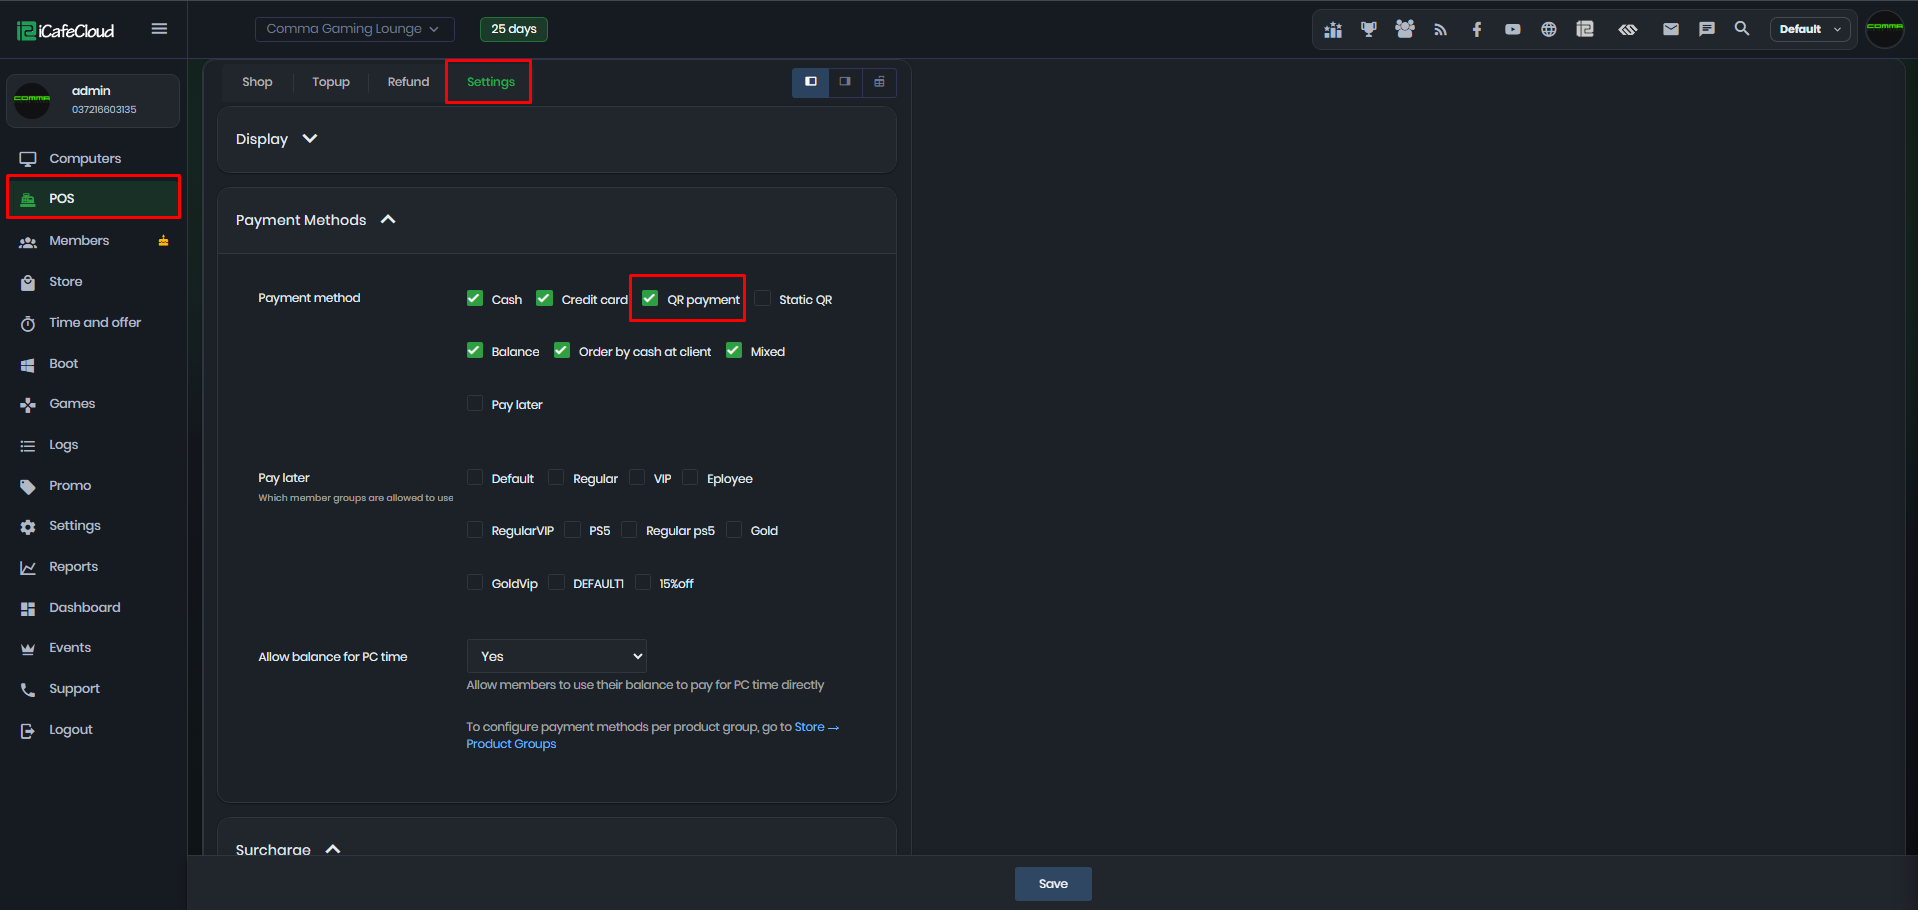
Task: Click the admin avatar in sidebar
Action: (32, 100)
